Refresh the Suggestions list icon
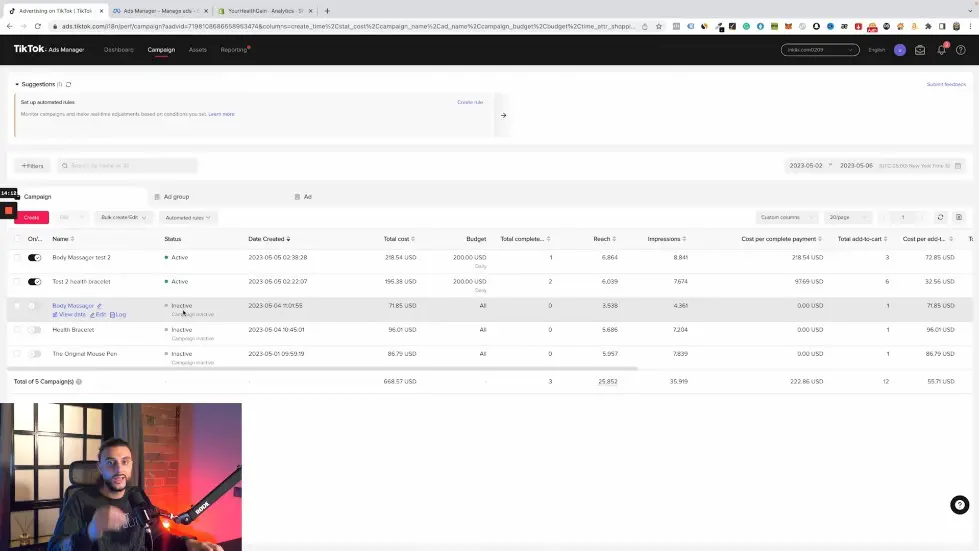The height and width of the screenshot is (551, 979). (x=69, y=84)
